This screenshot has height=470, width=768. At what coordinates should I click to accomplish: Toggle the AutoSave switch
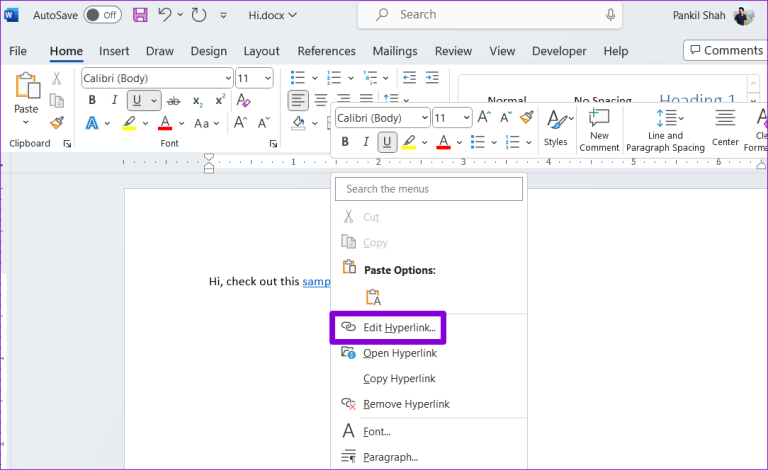coord(102,15)
